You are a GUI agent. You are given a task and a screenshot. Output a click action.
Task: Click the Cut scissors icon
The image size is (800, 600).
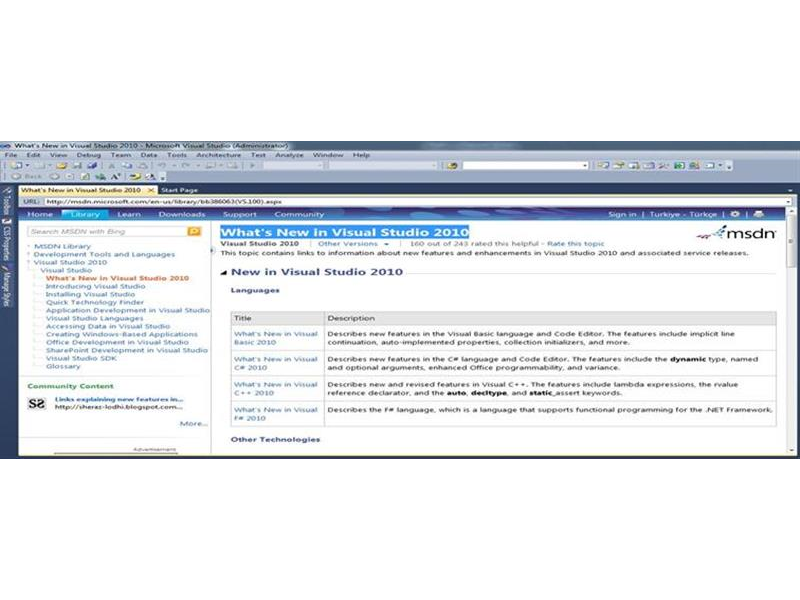111,165
